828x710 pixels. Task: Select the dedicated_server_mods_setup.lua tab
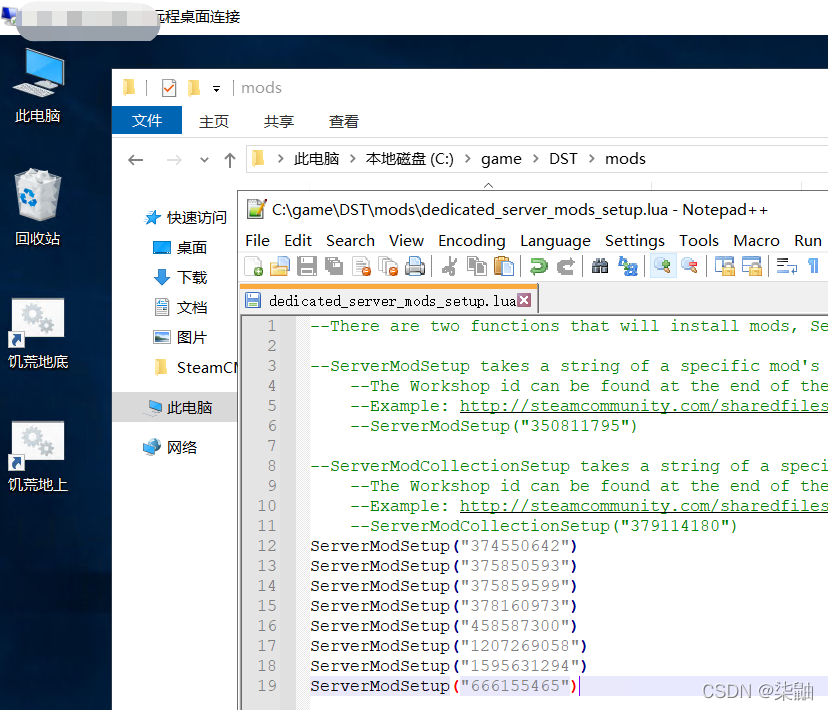coord(389,300)
